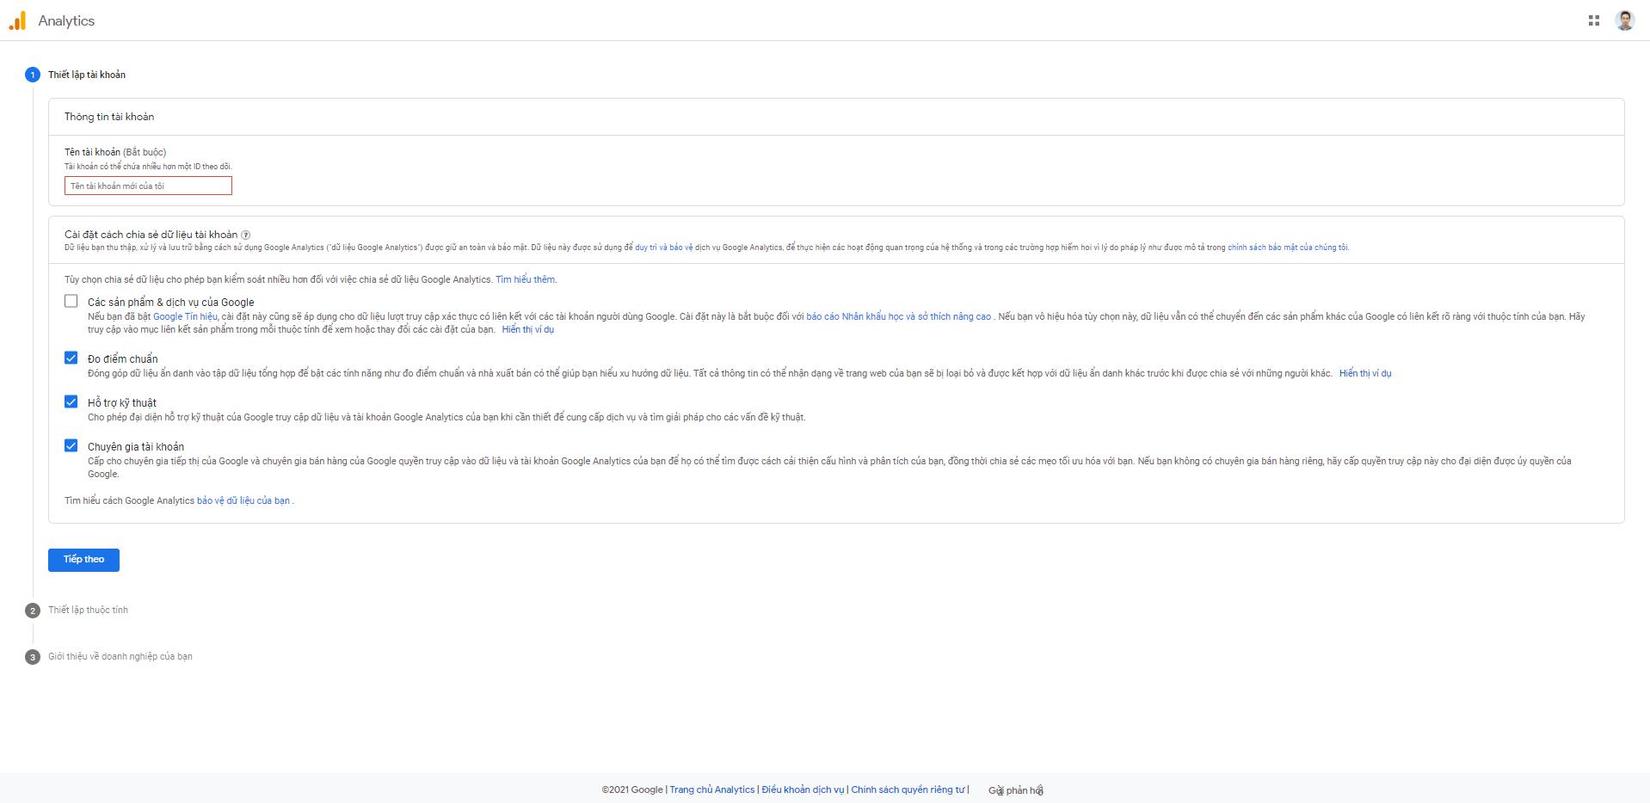Click the 'Analytics' product name in header
The height and width of the screenshot is (803, 1650).
pyautogui.click(x=66, y=21)
